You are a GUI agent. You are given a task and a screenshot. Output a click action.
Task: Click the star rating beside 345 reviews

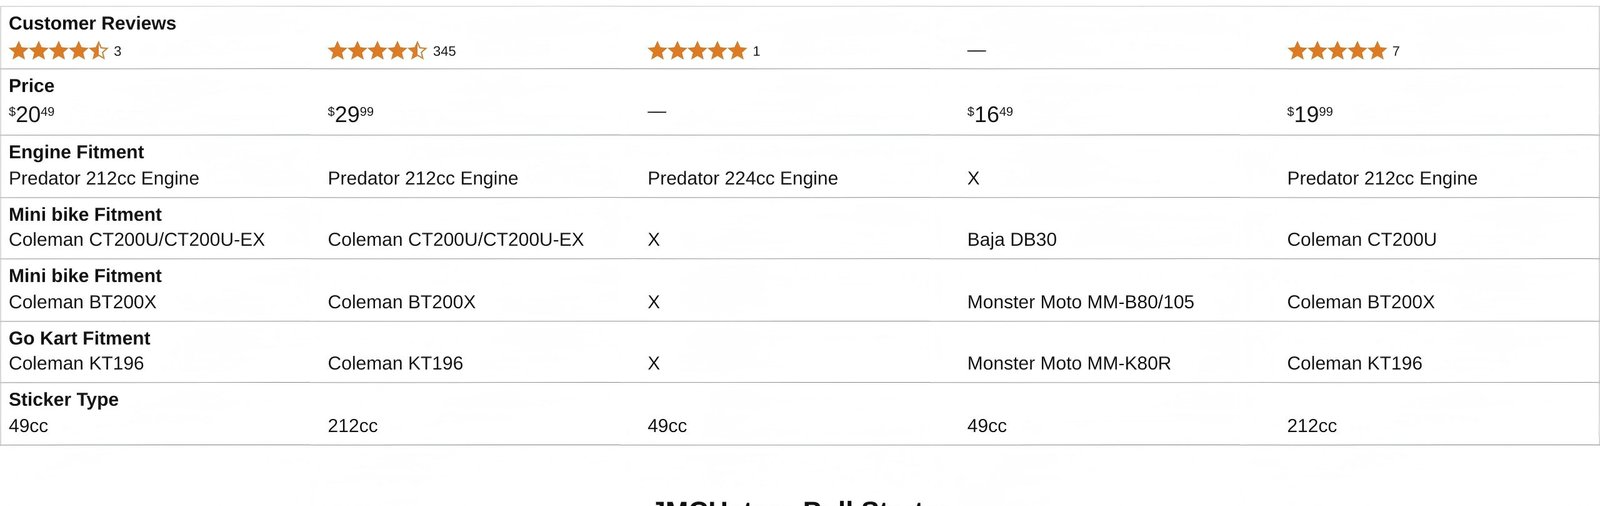coord(377,51)
